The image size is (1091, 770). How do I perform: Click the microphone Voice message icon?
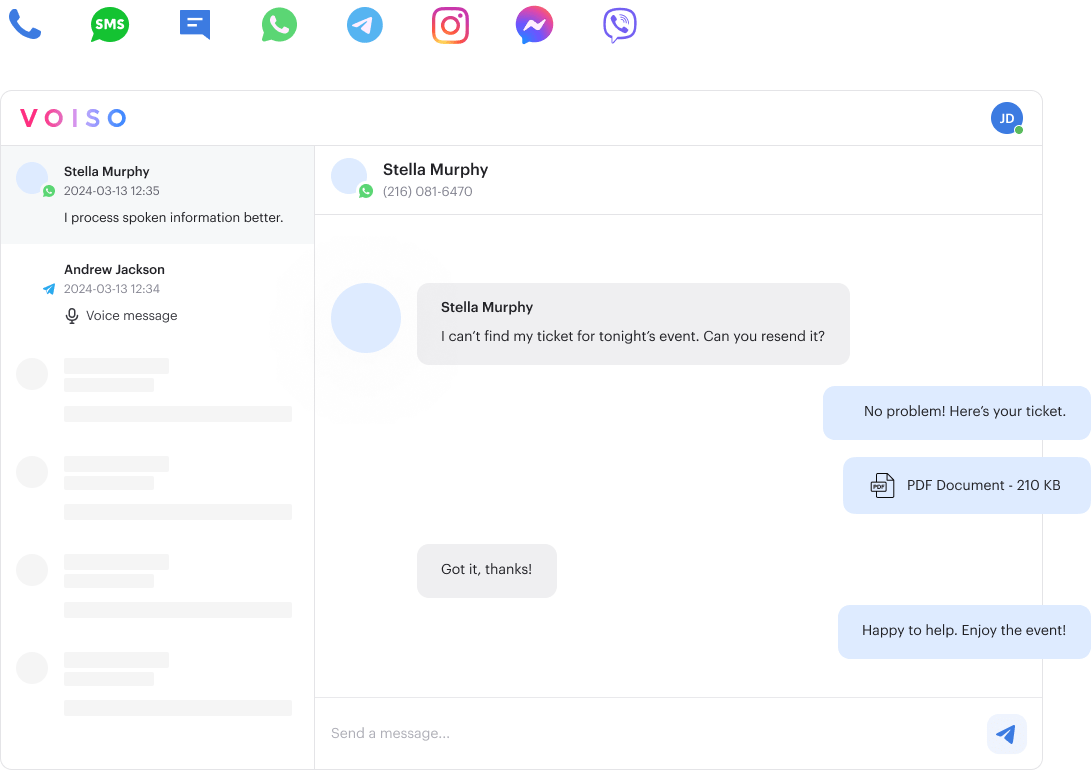[x=72, y=316]
